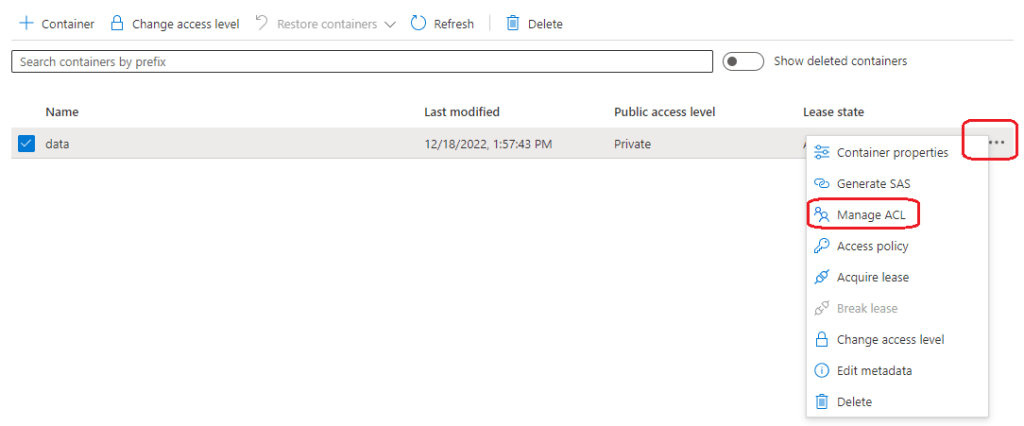
Task: Click the Edit metadata info icon
Action: tap(822, 370)
